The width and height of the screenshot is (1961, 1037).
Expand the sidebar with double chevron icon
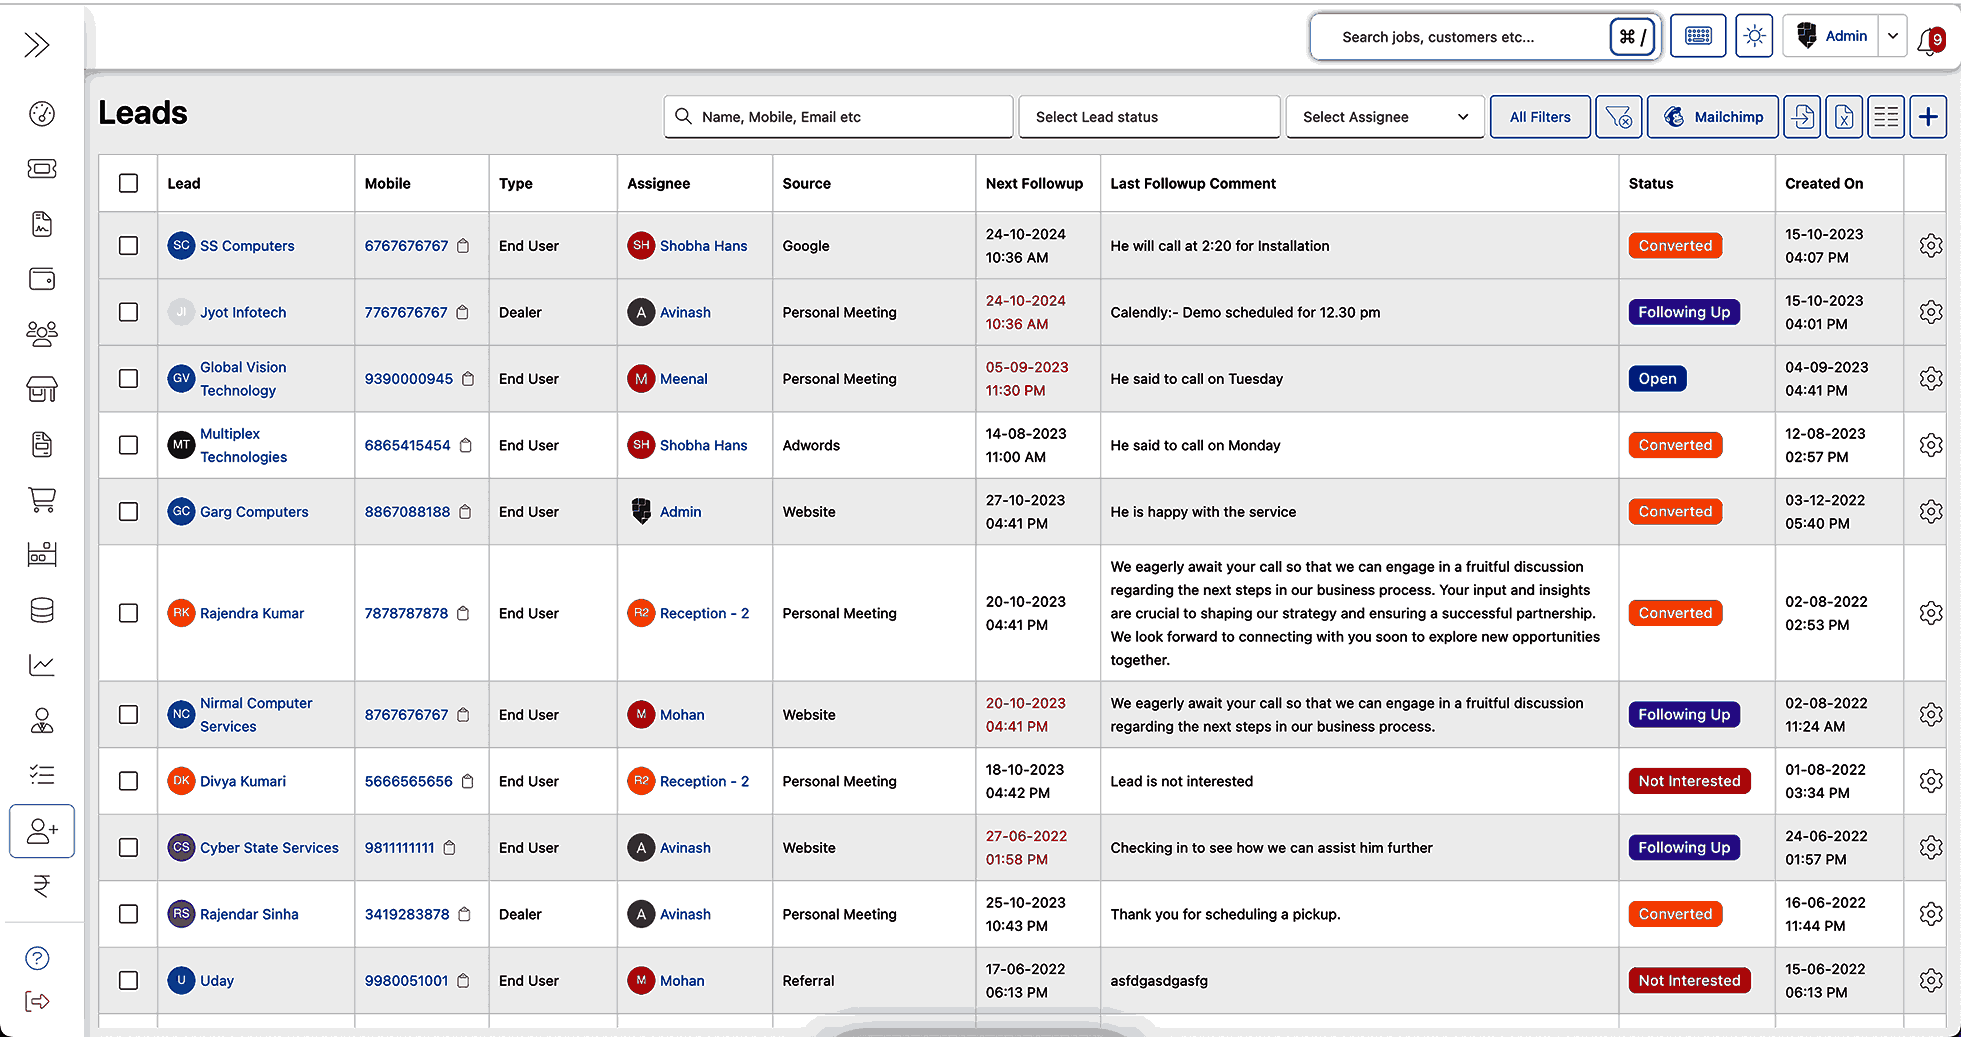(x=38, y=45)
